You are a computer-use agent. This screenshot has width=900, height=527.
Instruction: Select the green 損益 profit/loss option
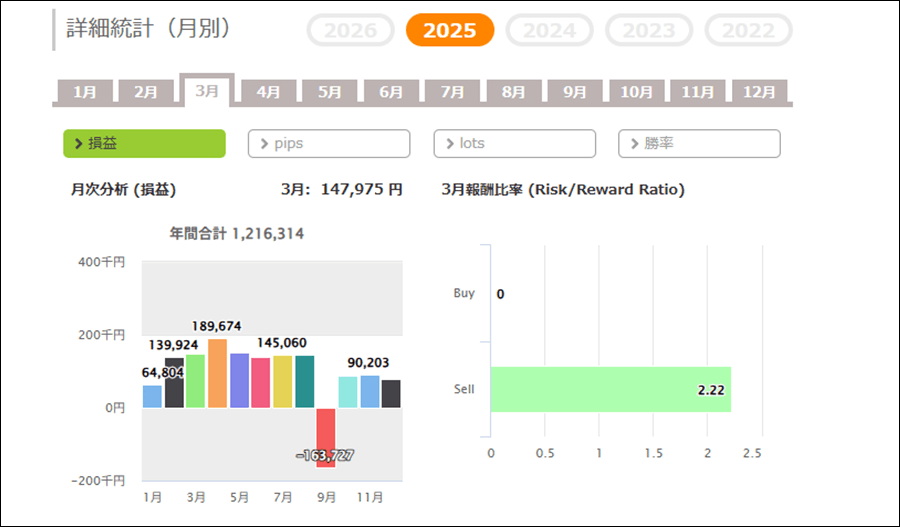pos(144,144)
